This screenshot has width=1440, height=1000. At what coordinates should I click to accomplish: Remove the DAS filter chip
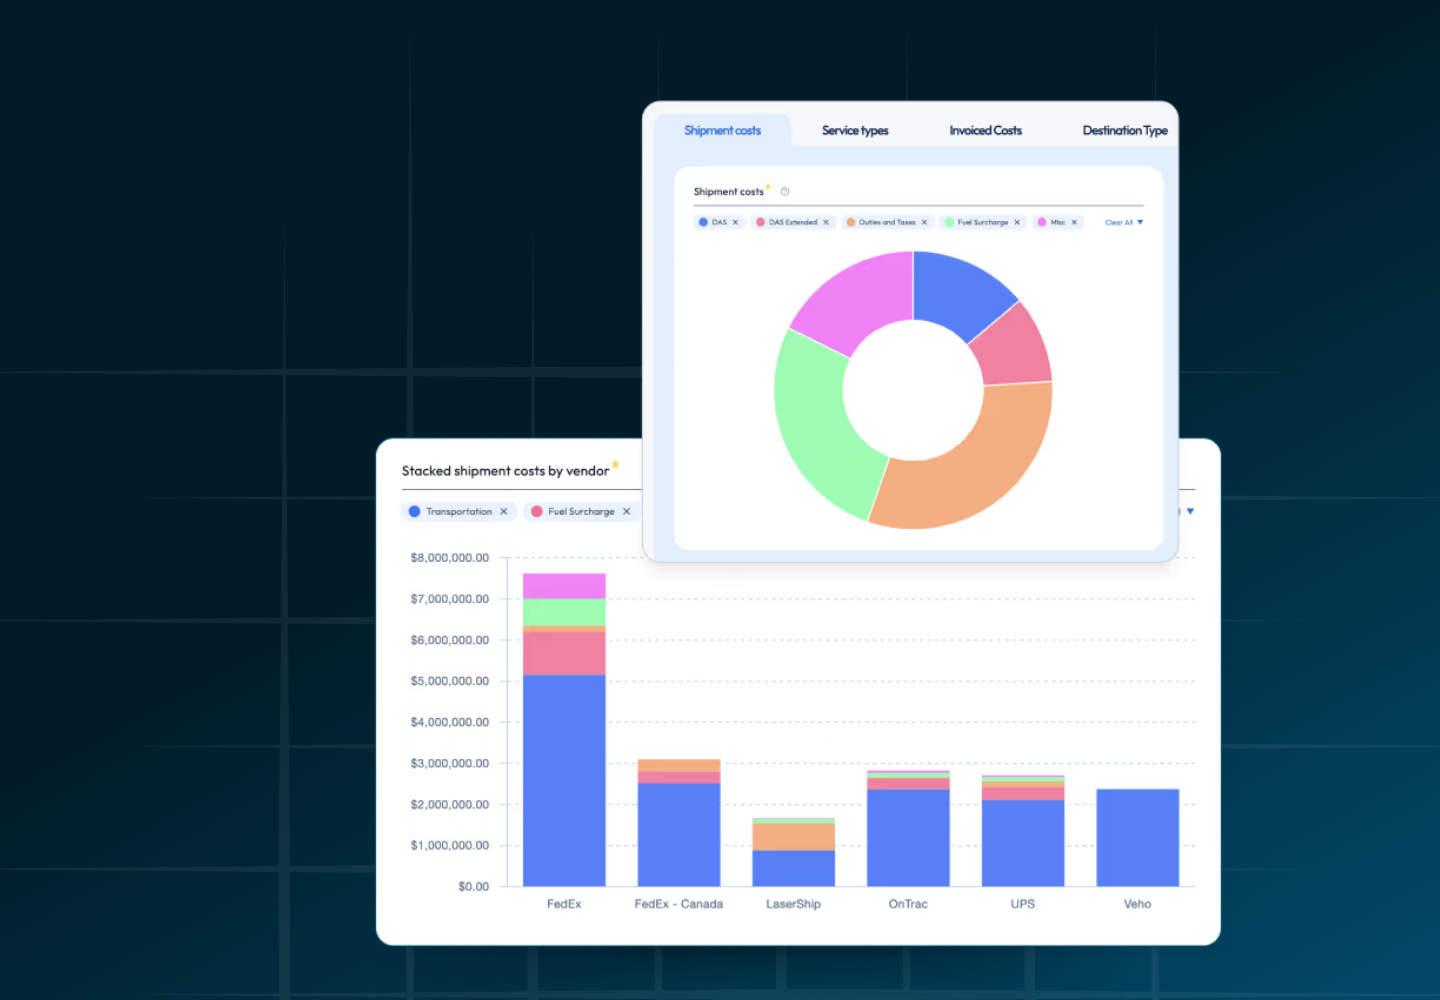pyautogui.click(x=735, y=222)
